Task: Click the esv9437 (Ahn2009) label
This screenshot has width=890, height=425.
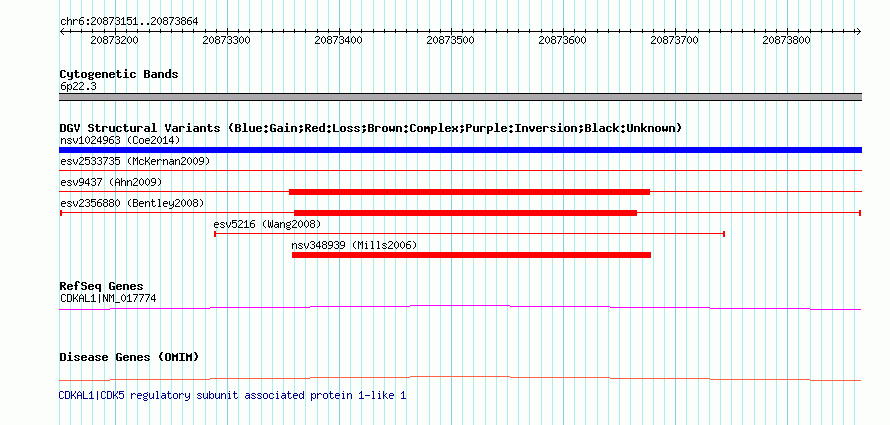Action: pyautogui.click(x=111, y=182)
